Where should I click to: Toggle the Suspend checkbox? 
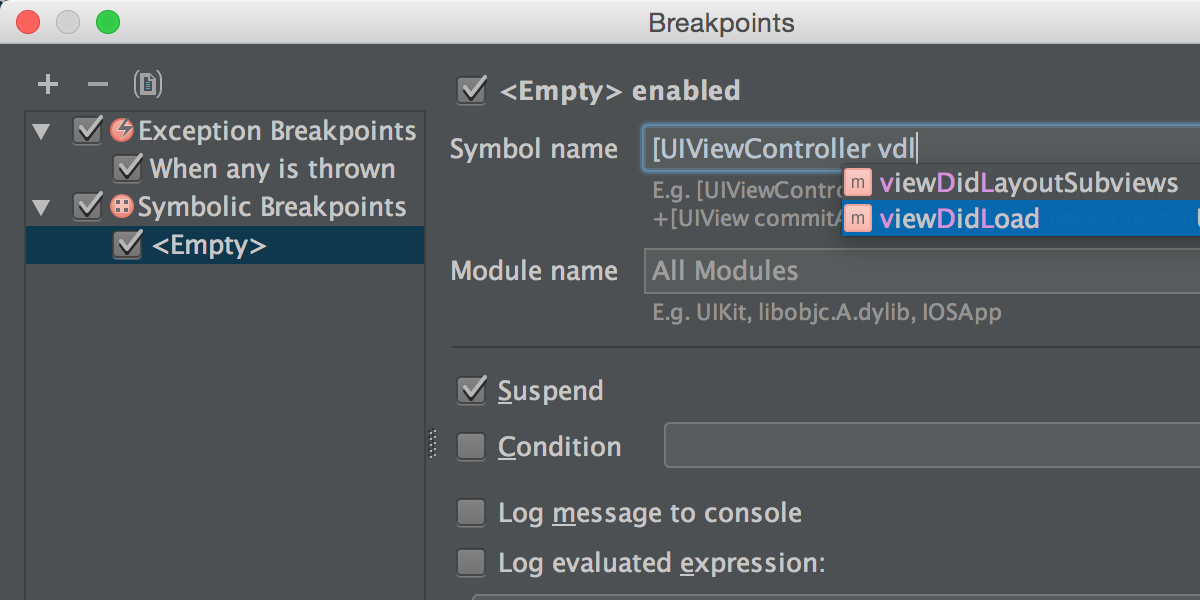point(471,390)
